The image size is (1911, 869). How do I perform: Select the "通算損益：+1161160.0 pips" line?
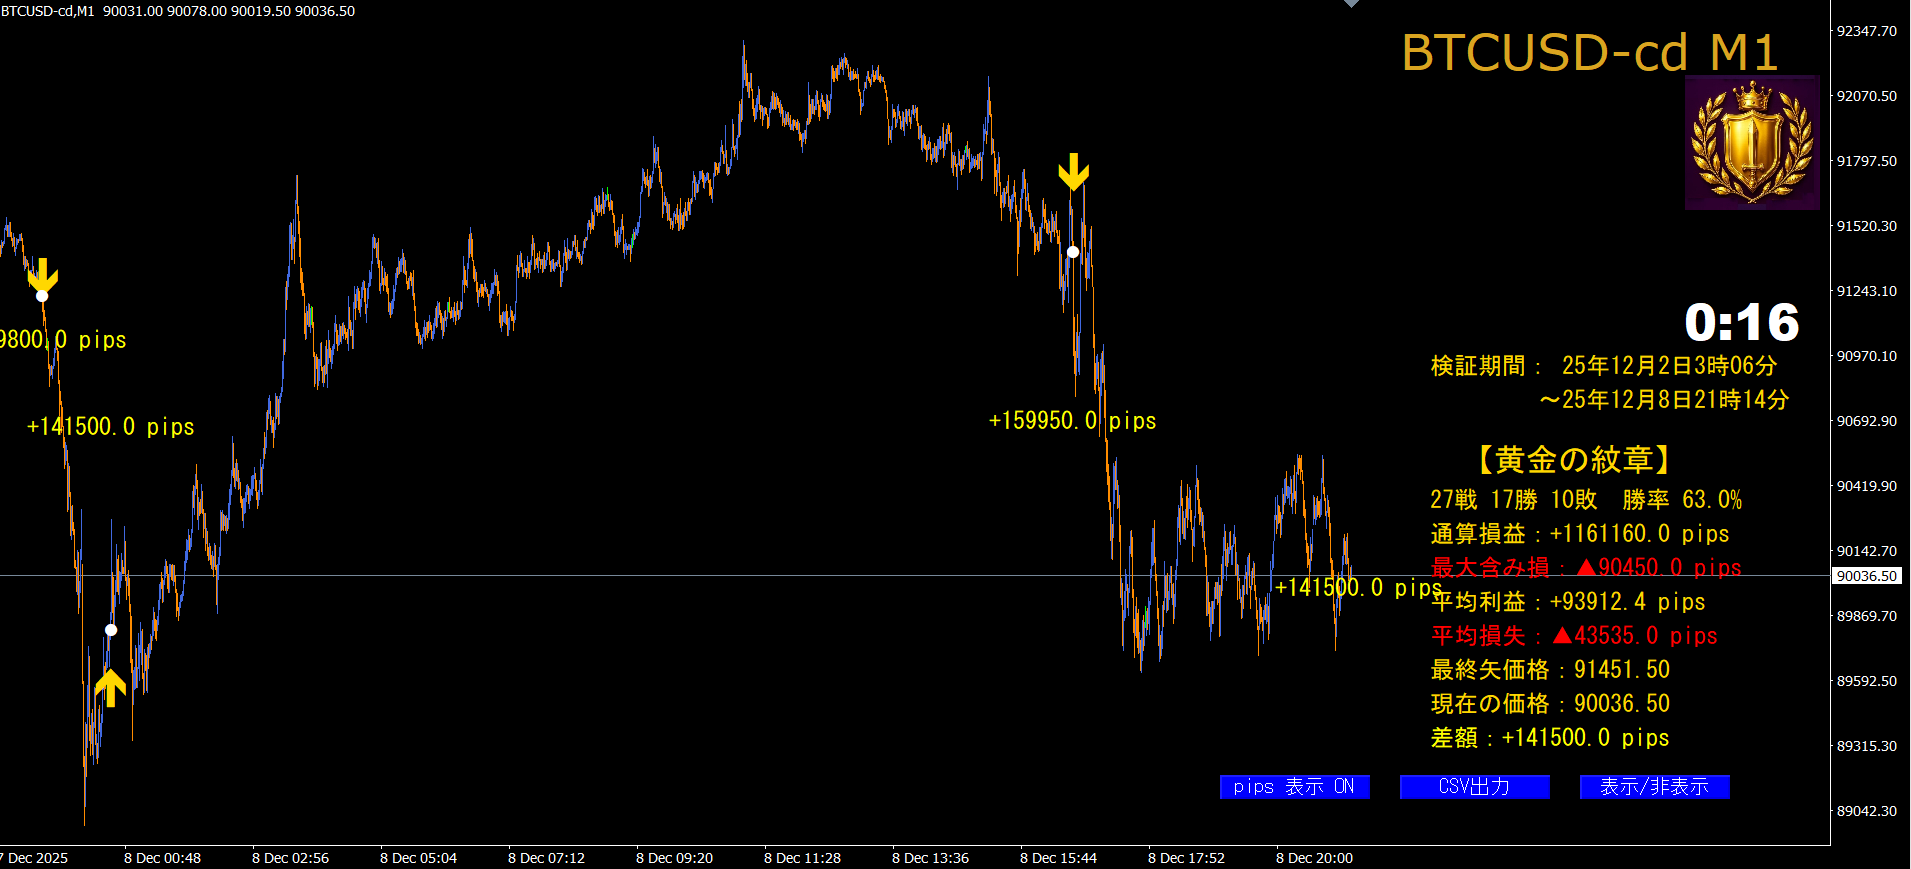(x=1580, y=534)
